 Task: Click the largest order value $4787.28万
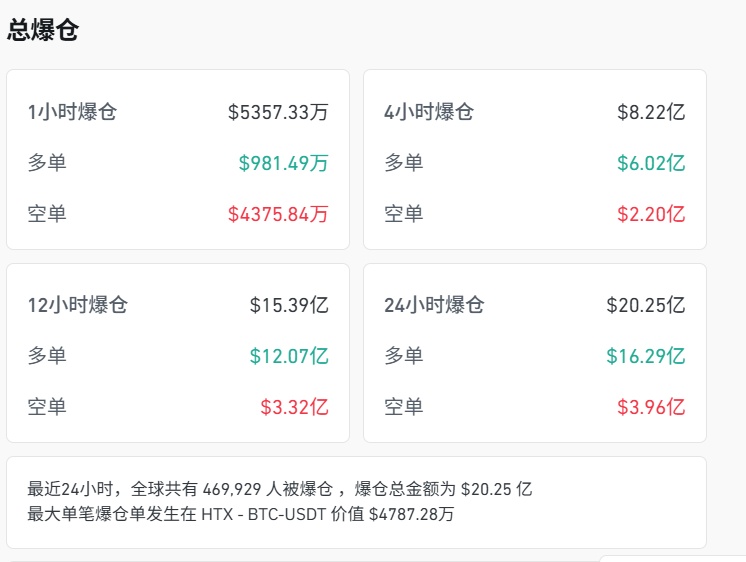click(411, 515)
